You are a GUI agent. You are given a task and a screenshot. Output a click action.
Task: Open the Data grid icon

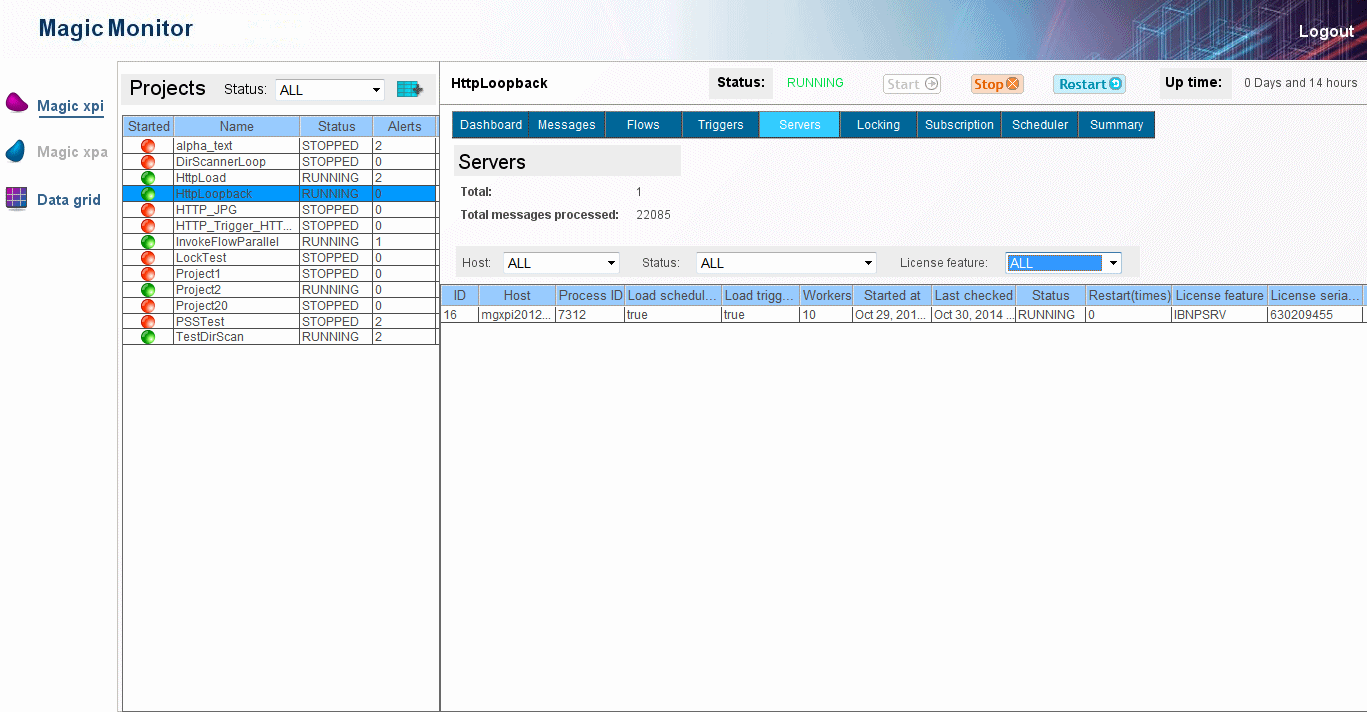tap(16, 198)
